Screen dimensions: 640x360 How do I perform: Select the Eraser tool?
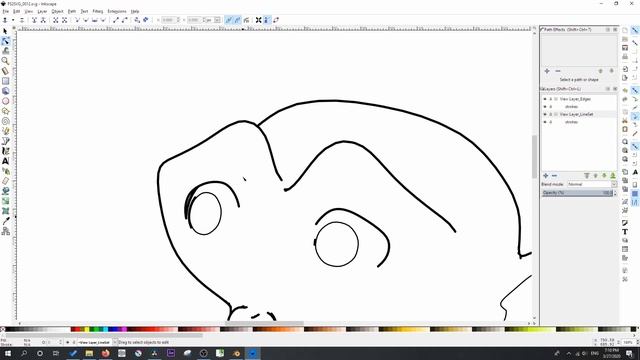(5, 181)
